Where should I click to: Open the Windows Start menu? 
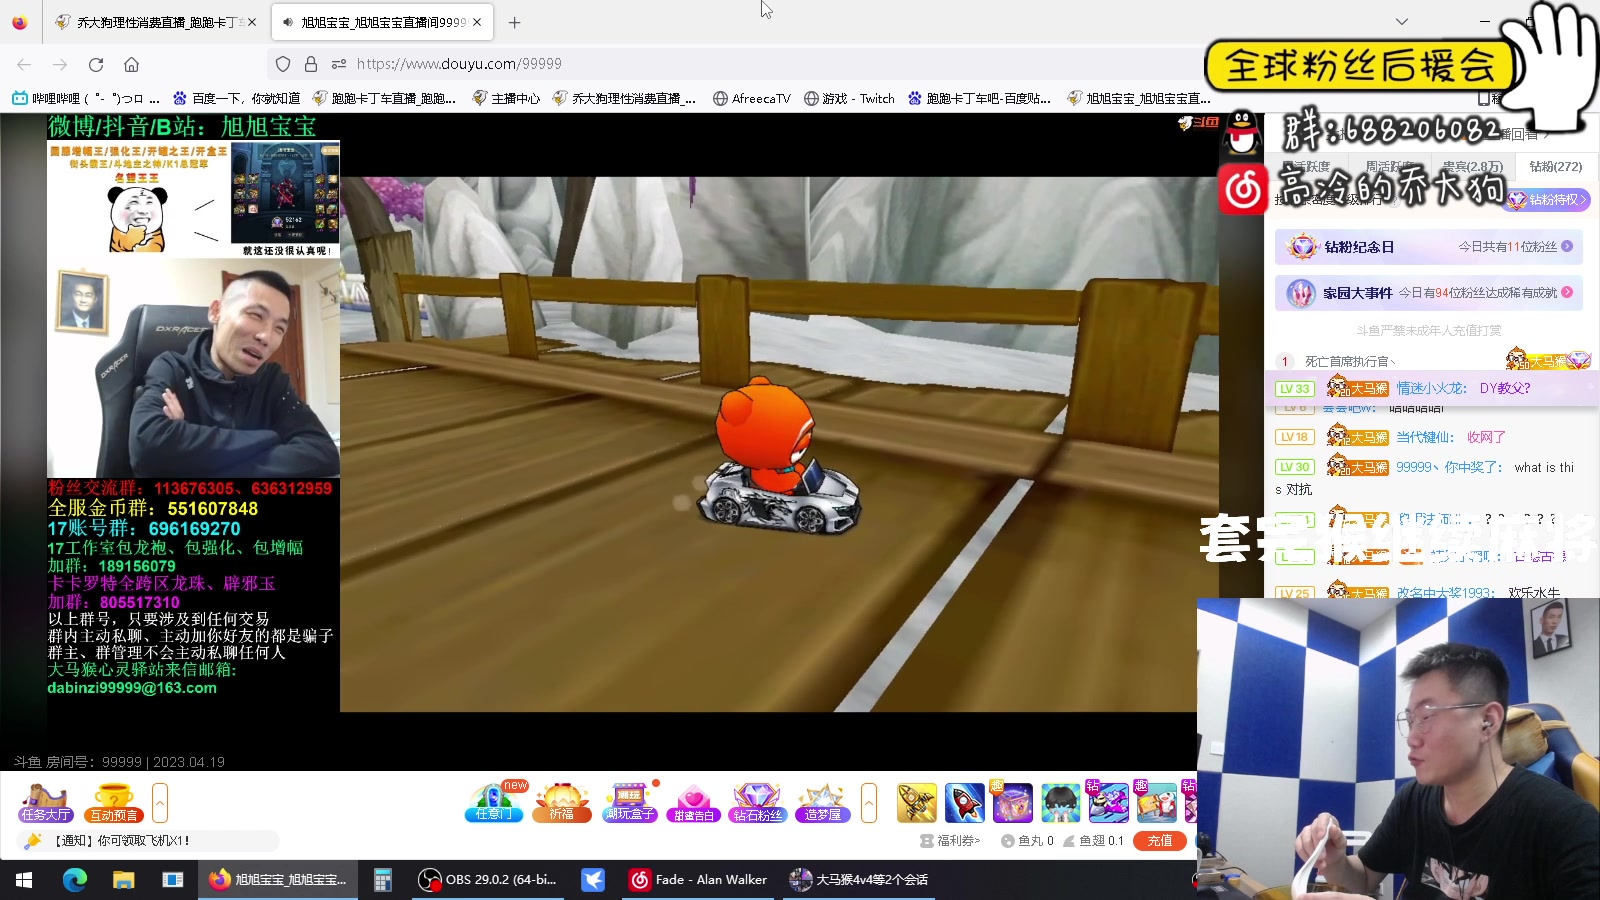point(24,880)
